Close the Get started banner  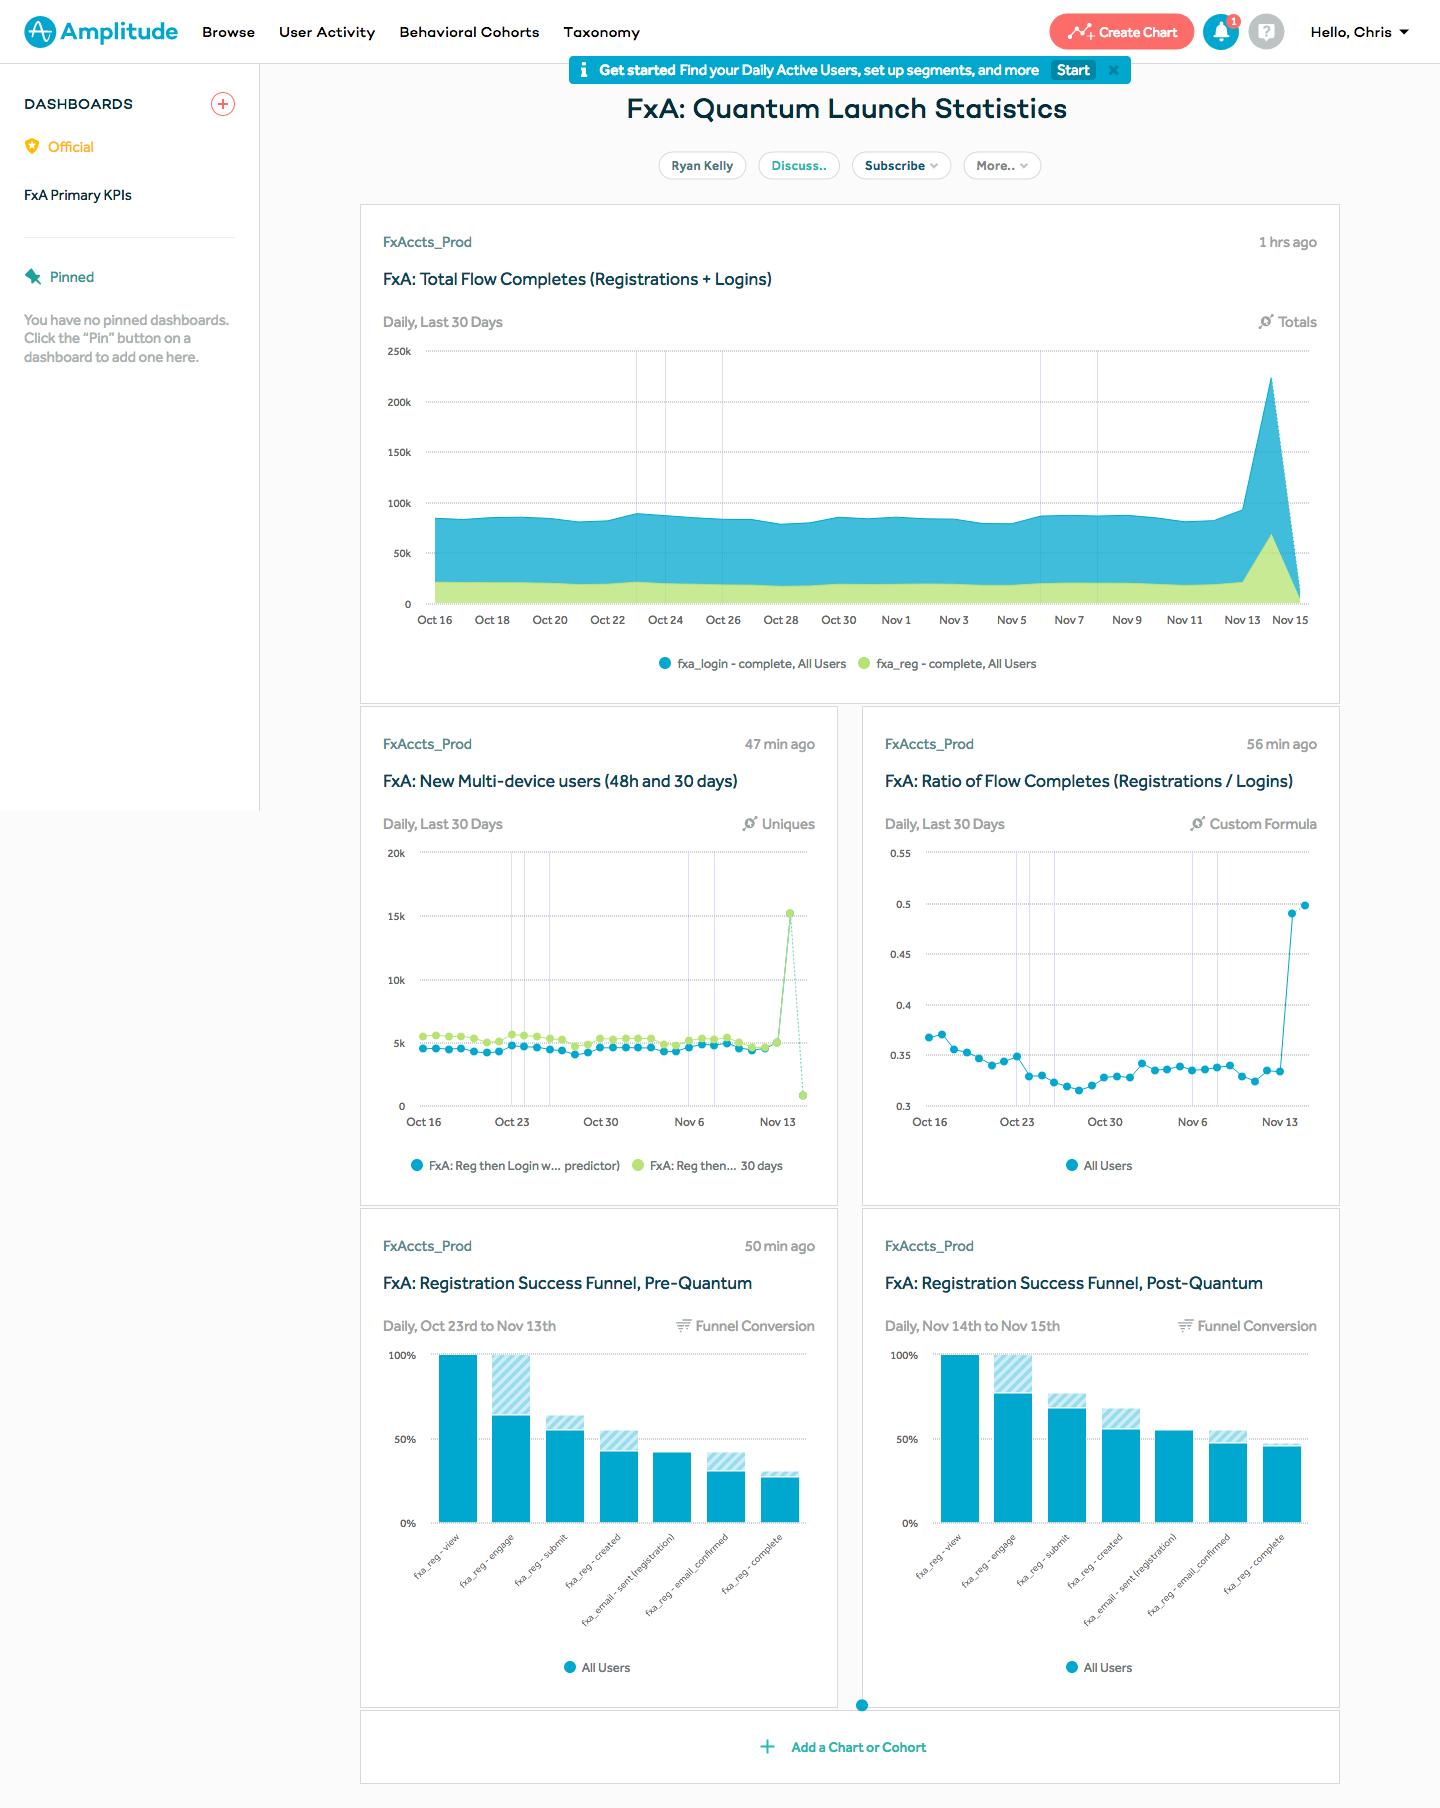pyautogui.click(x=1113, y=70)
